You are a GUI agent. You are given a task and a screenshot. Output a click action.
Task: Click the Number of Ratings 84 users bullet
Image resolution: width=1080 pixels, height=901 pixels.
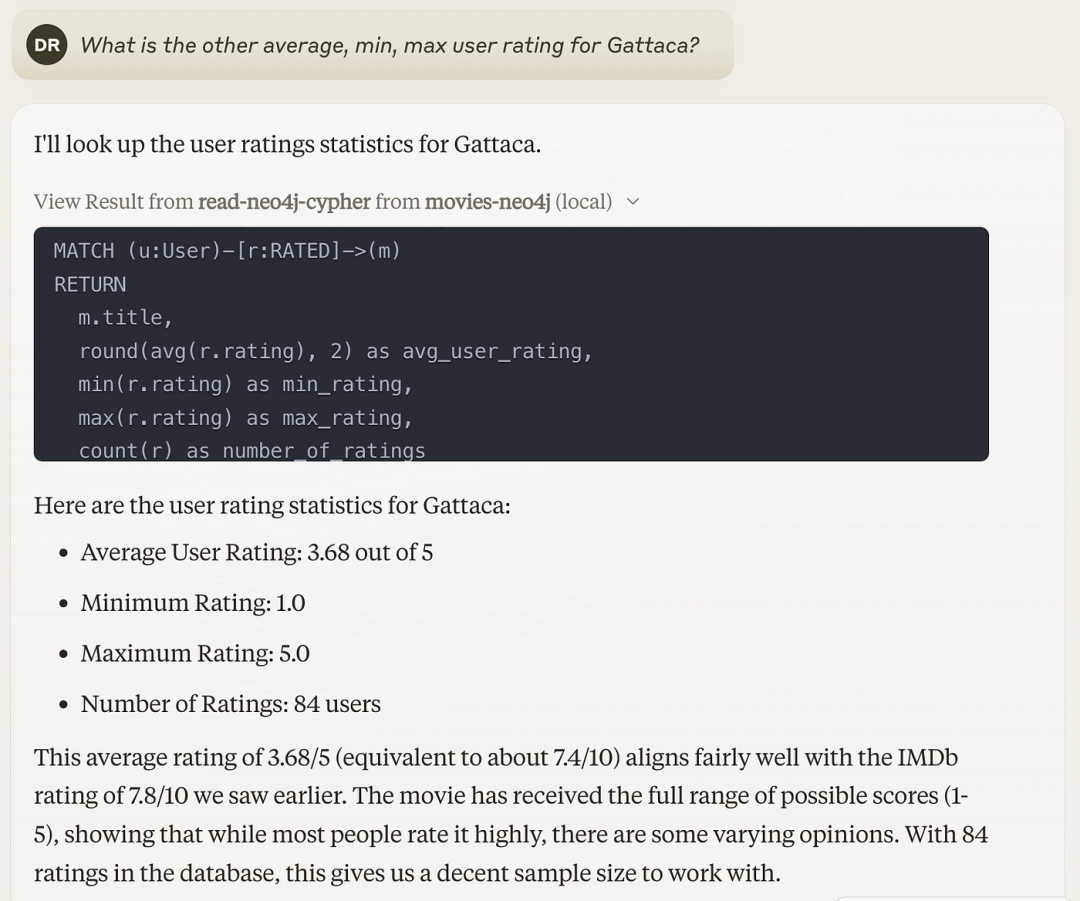point(230,704)
